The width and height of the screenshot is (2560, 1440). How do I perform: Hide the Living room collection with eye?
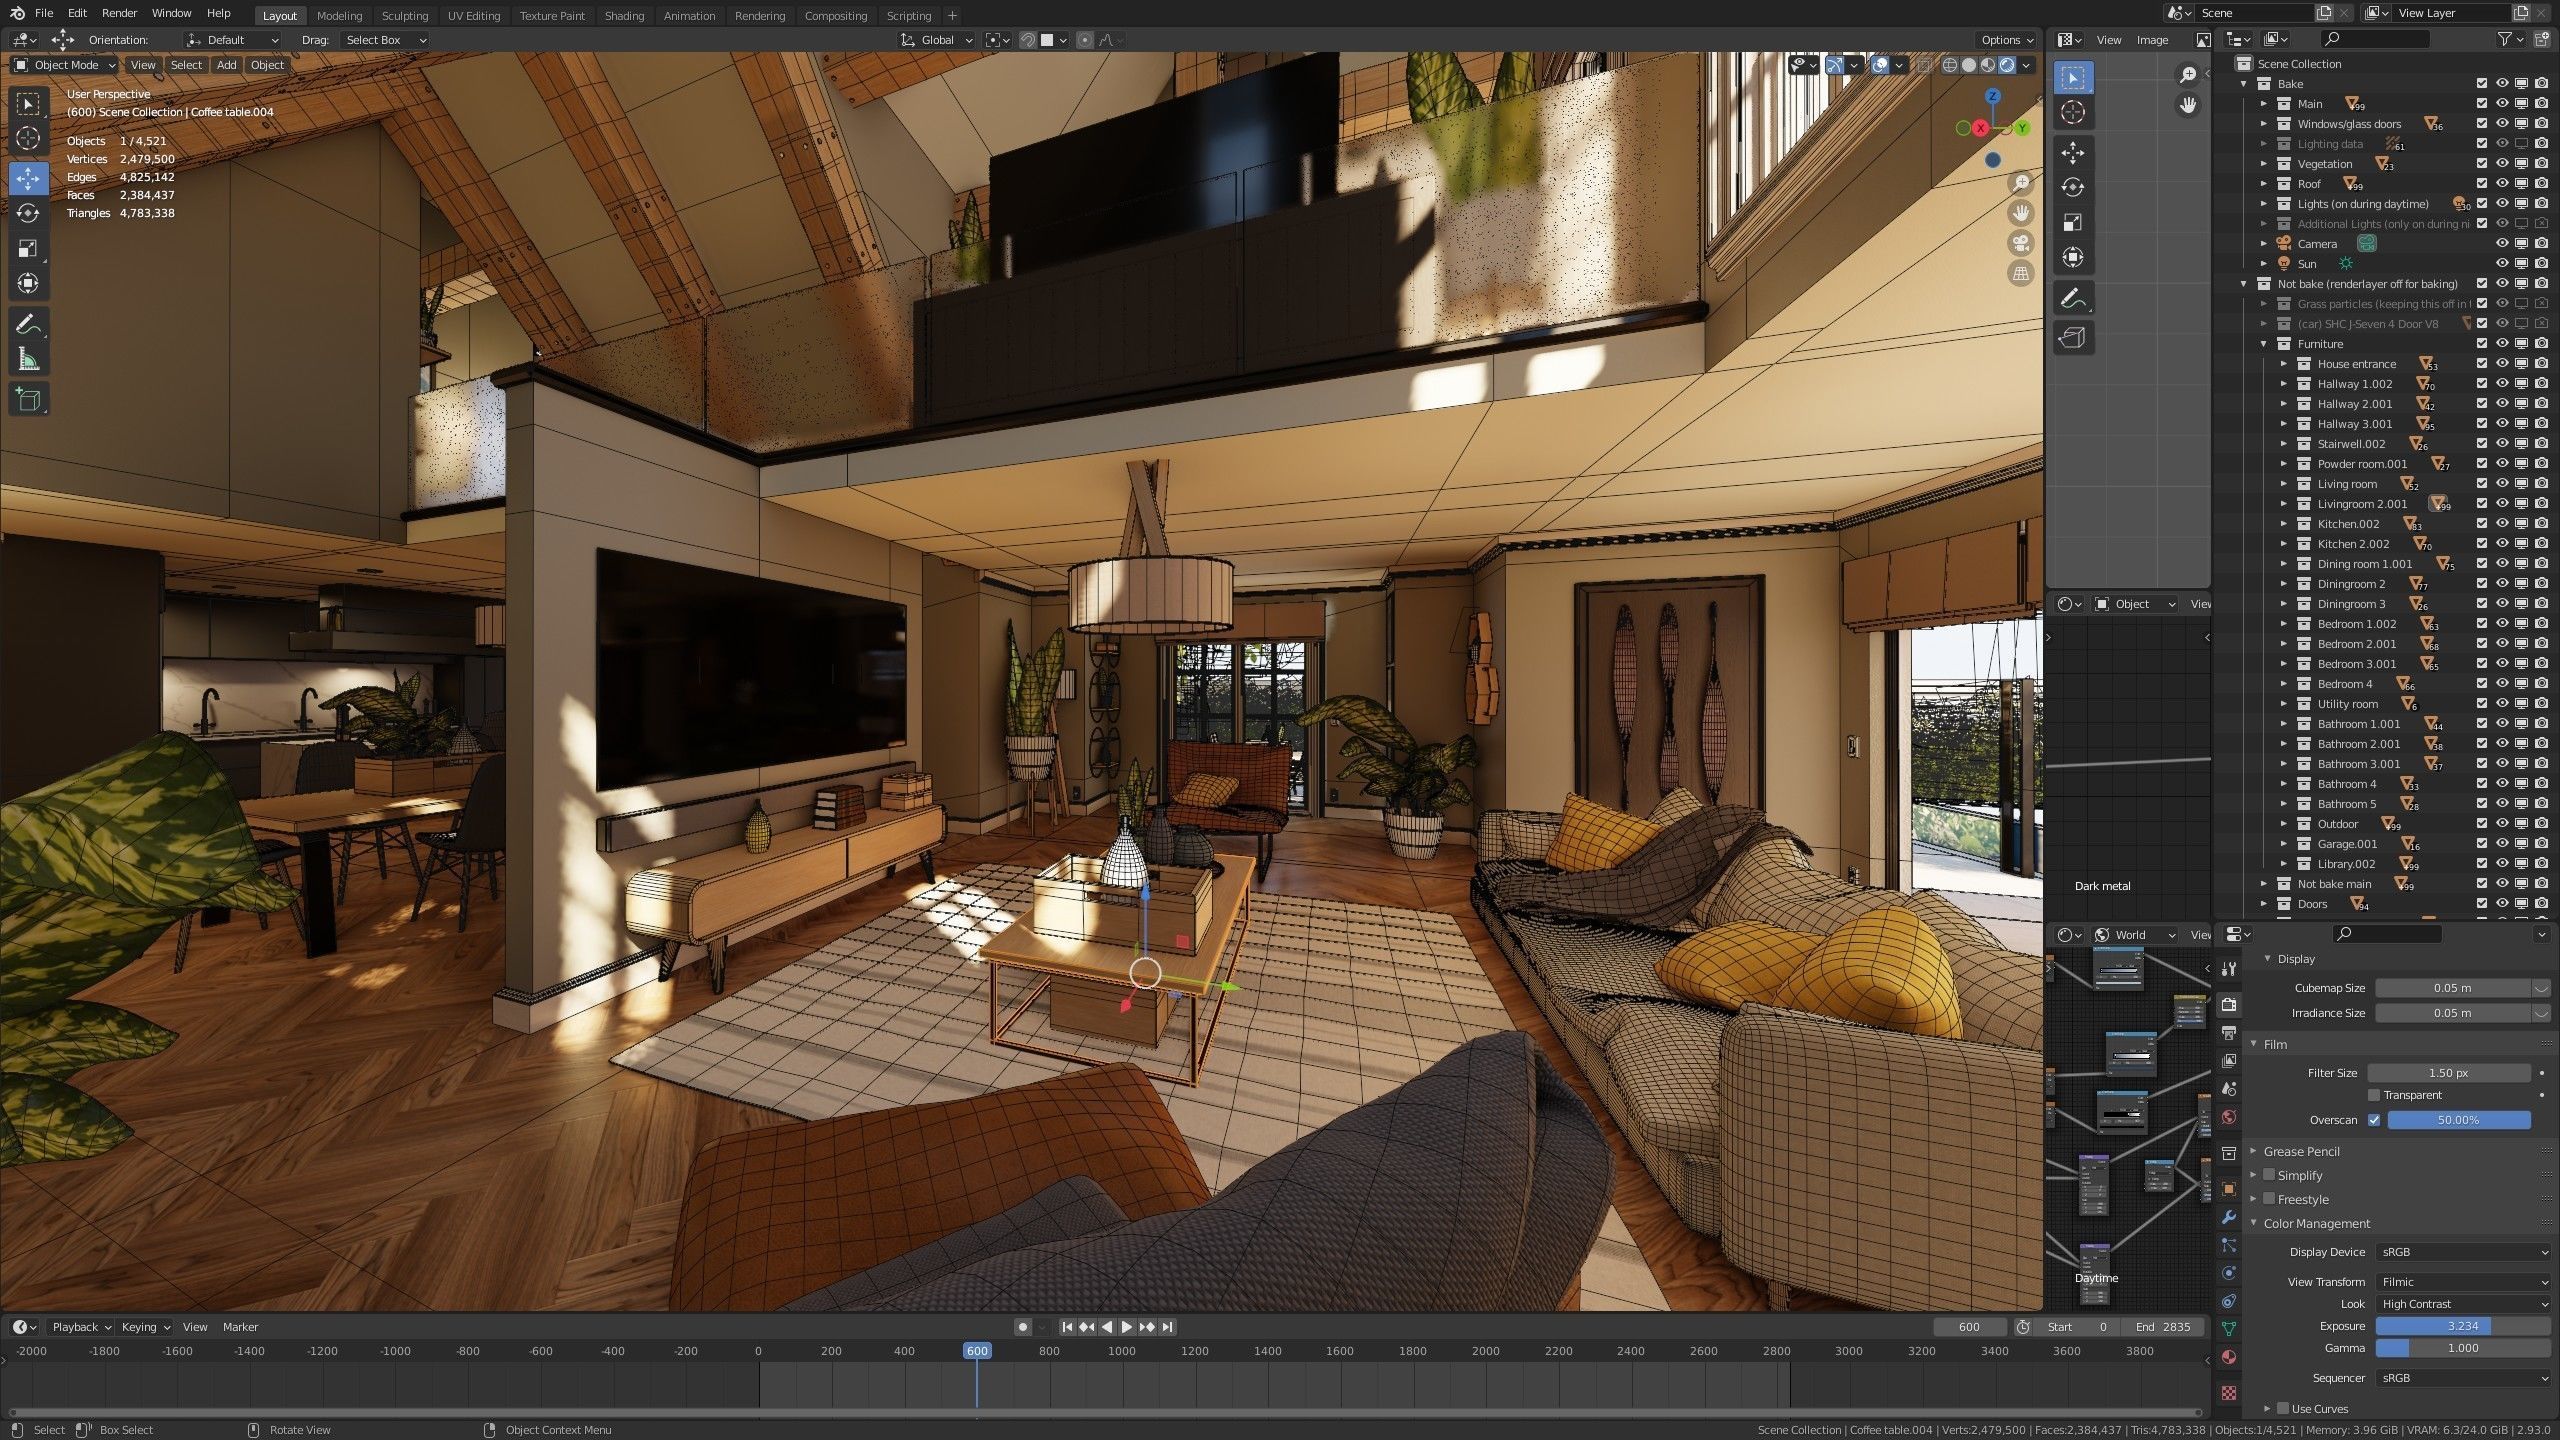tap(2502, 484)
